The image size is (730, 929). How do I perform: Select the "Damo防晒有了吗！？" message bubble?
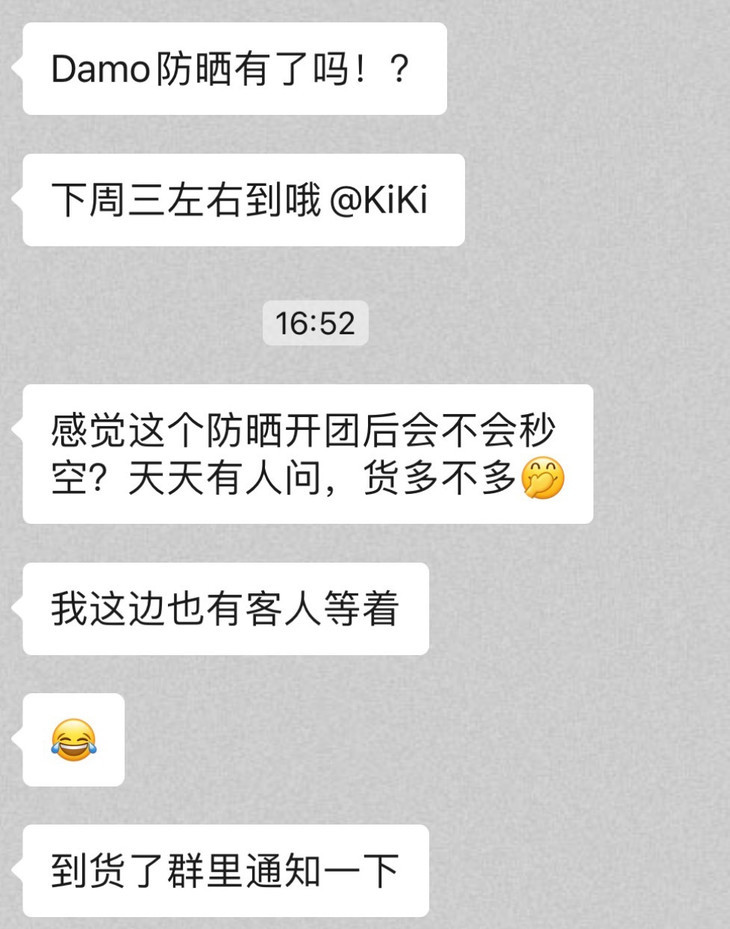coord(235,69)
